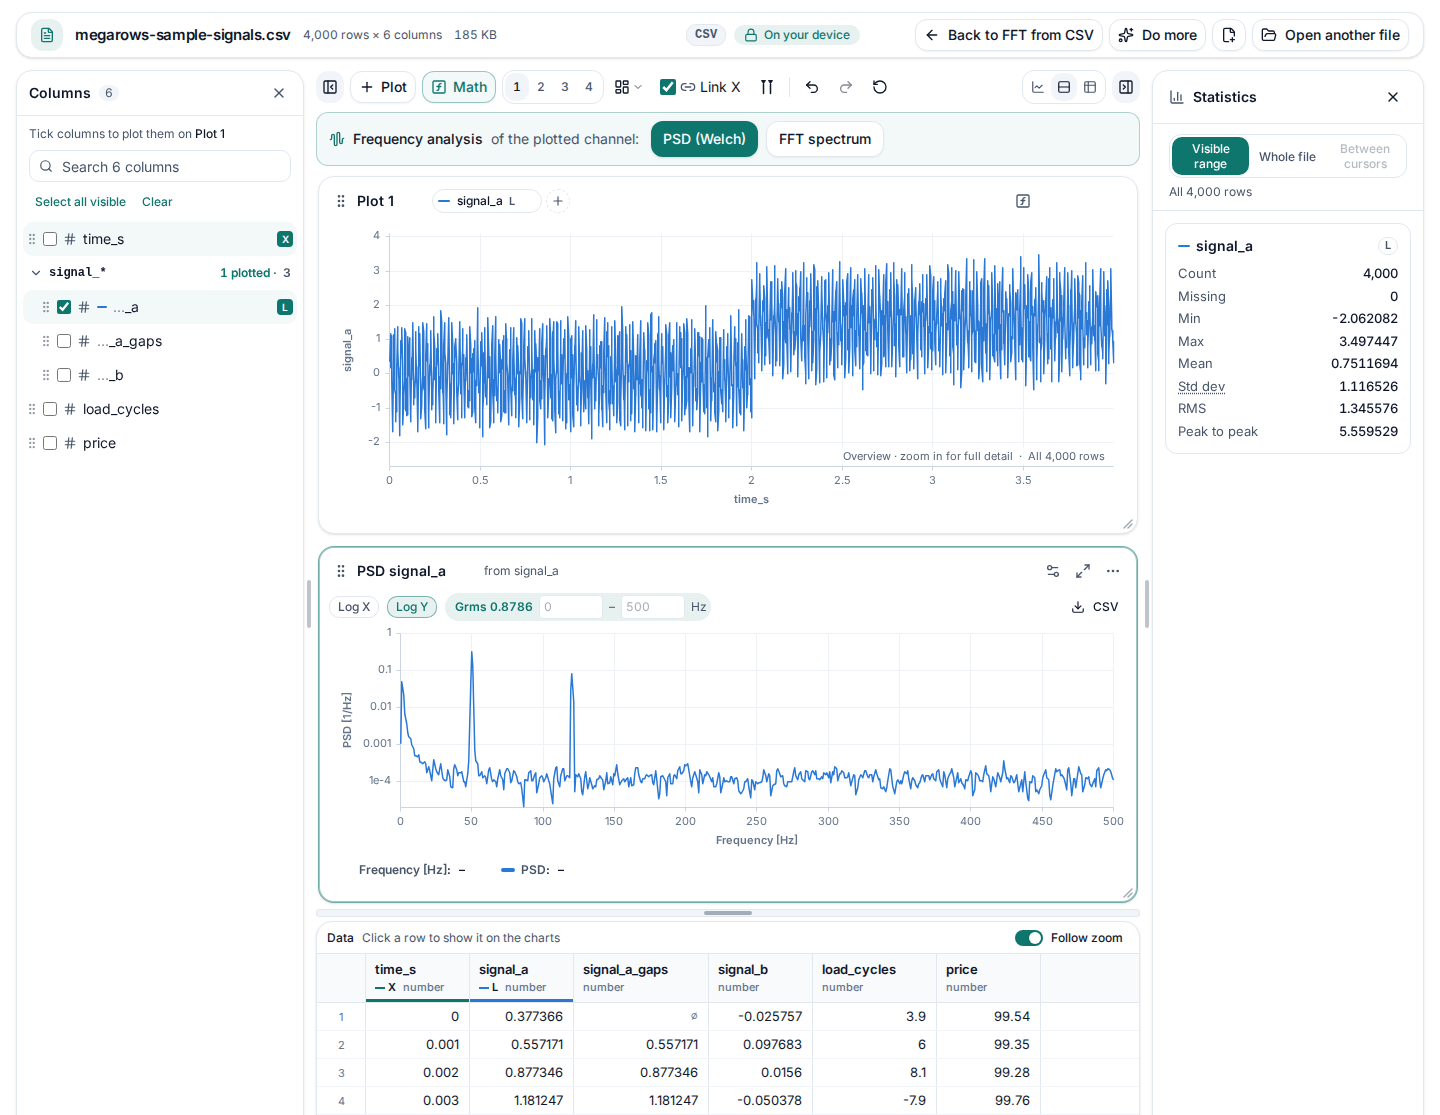
Task: Add a channel to Plot 1 with plus icon
Action: point(558,201)
